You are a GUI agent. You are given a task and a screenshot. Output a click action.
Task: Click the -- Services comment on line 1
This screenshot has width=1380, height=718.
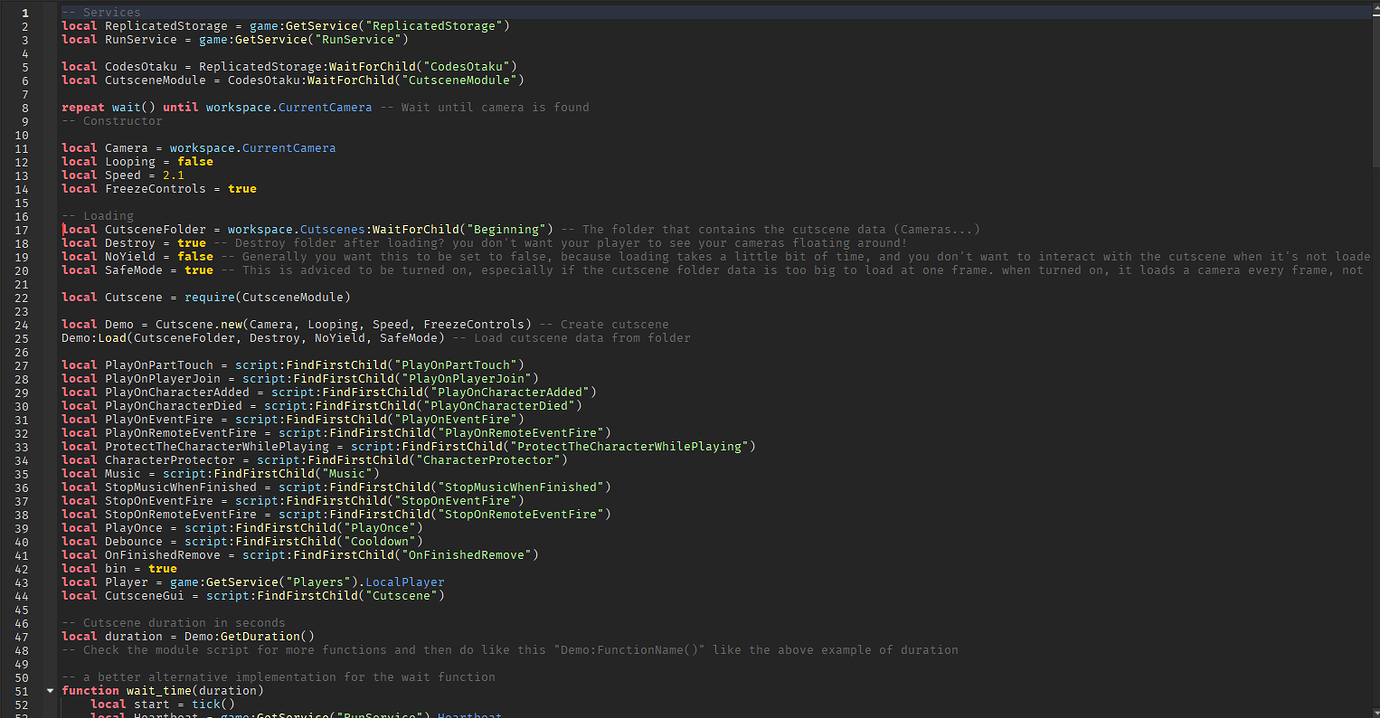click(x=101, y=12)
